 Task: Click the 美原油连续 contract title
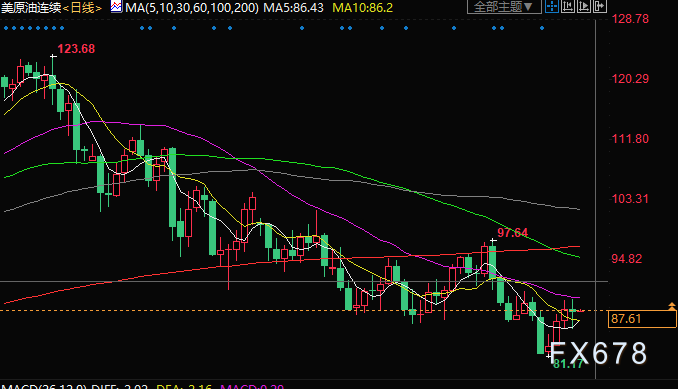coord(31,7)
